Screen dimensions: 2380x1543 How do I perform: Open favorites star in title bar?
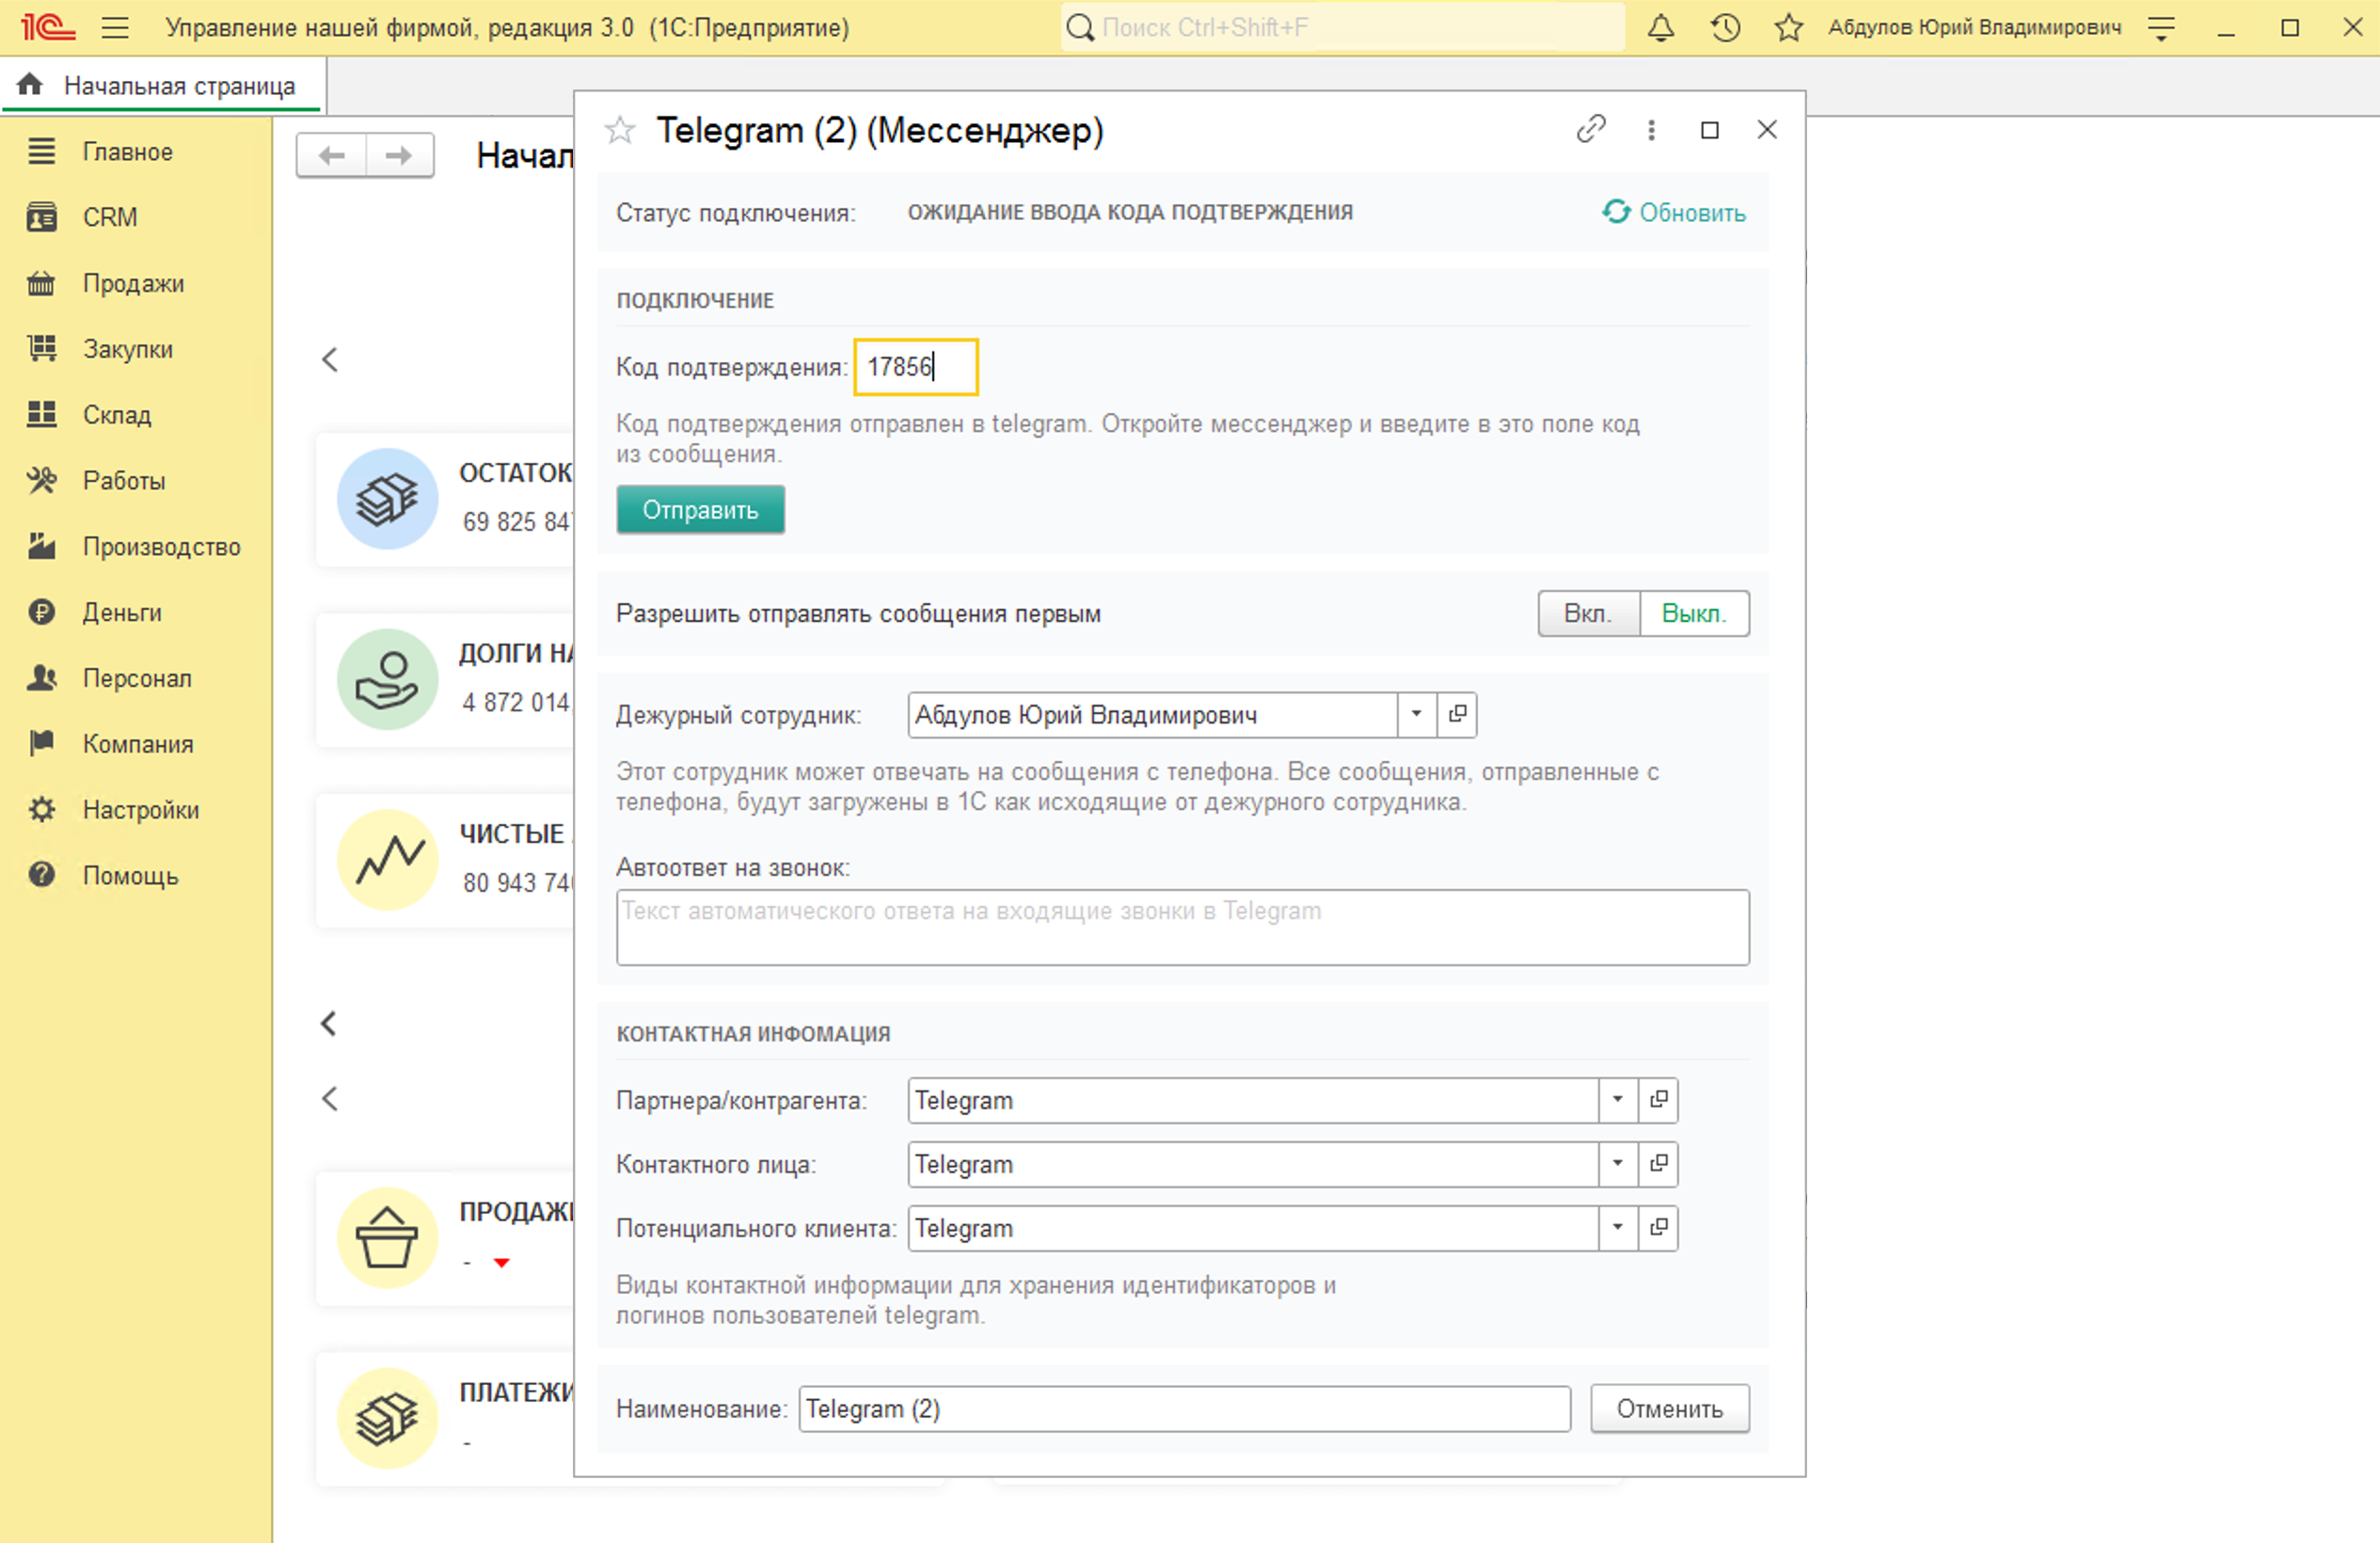[x=1788, y=28]
